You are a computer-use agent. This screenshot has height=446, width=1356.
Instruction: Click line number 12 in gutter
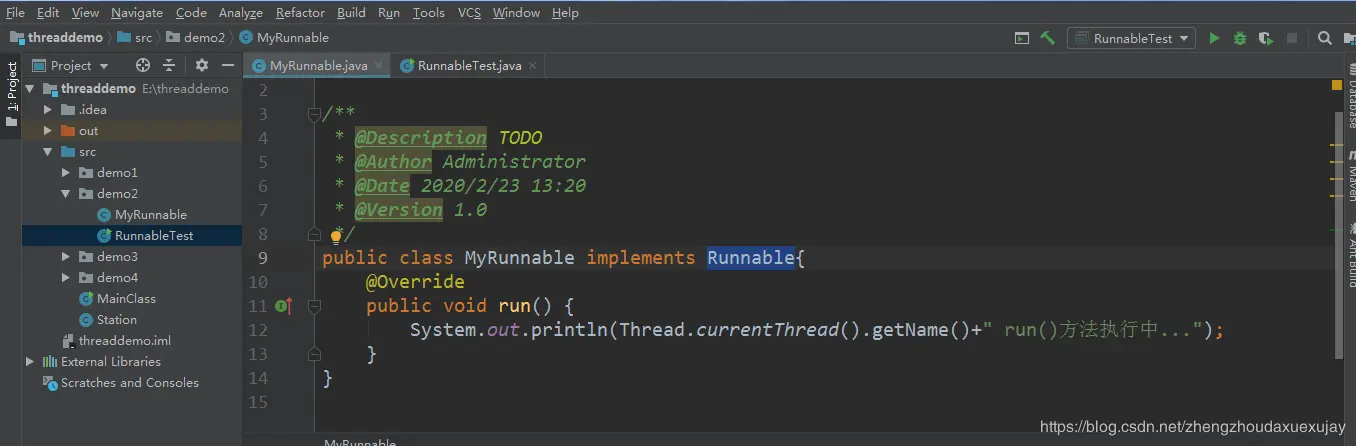point(257,330)
